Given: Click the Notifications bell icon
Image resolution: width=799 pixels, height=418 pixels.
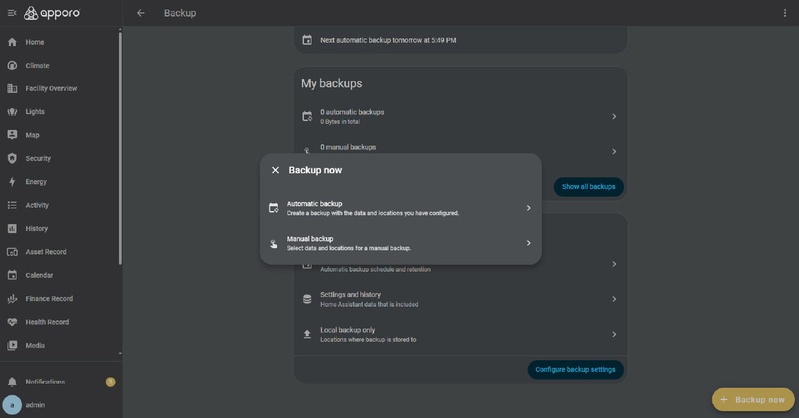Looking at the screenshot, I should tap(12, 382).
